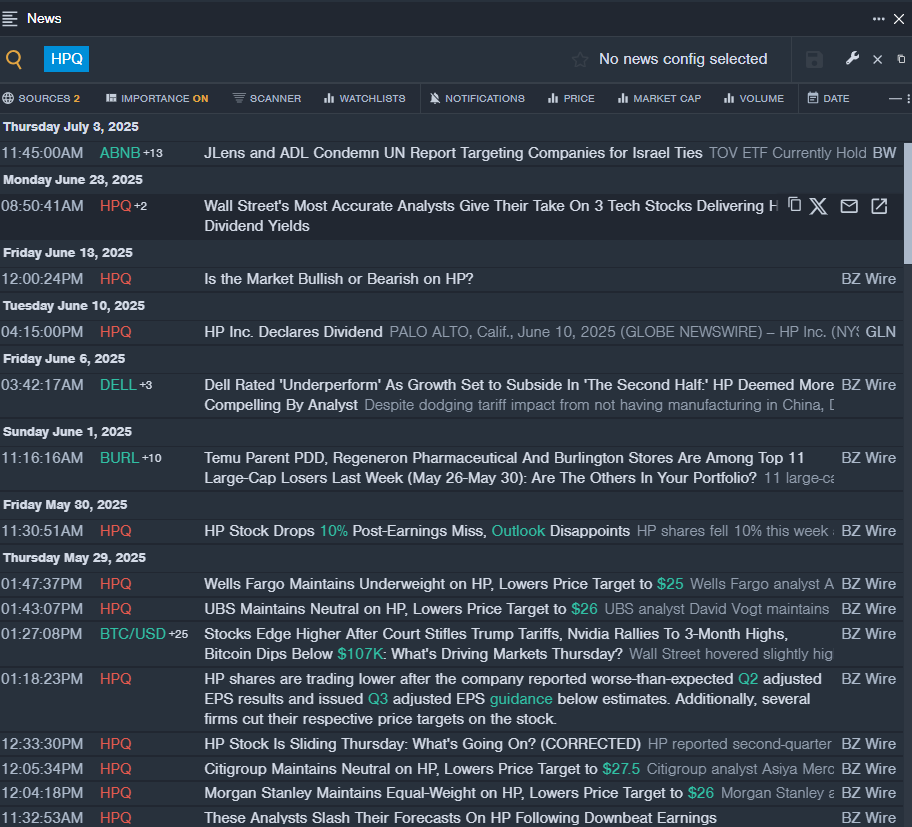Expand the +2 tickers beside HPQ
The width and height of the screenshot is (912, 827).
(141, 206)
